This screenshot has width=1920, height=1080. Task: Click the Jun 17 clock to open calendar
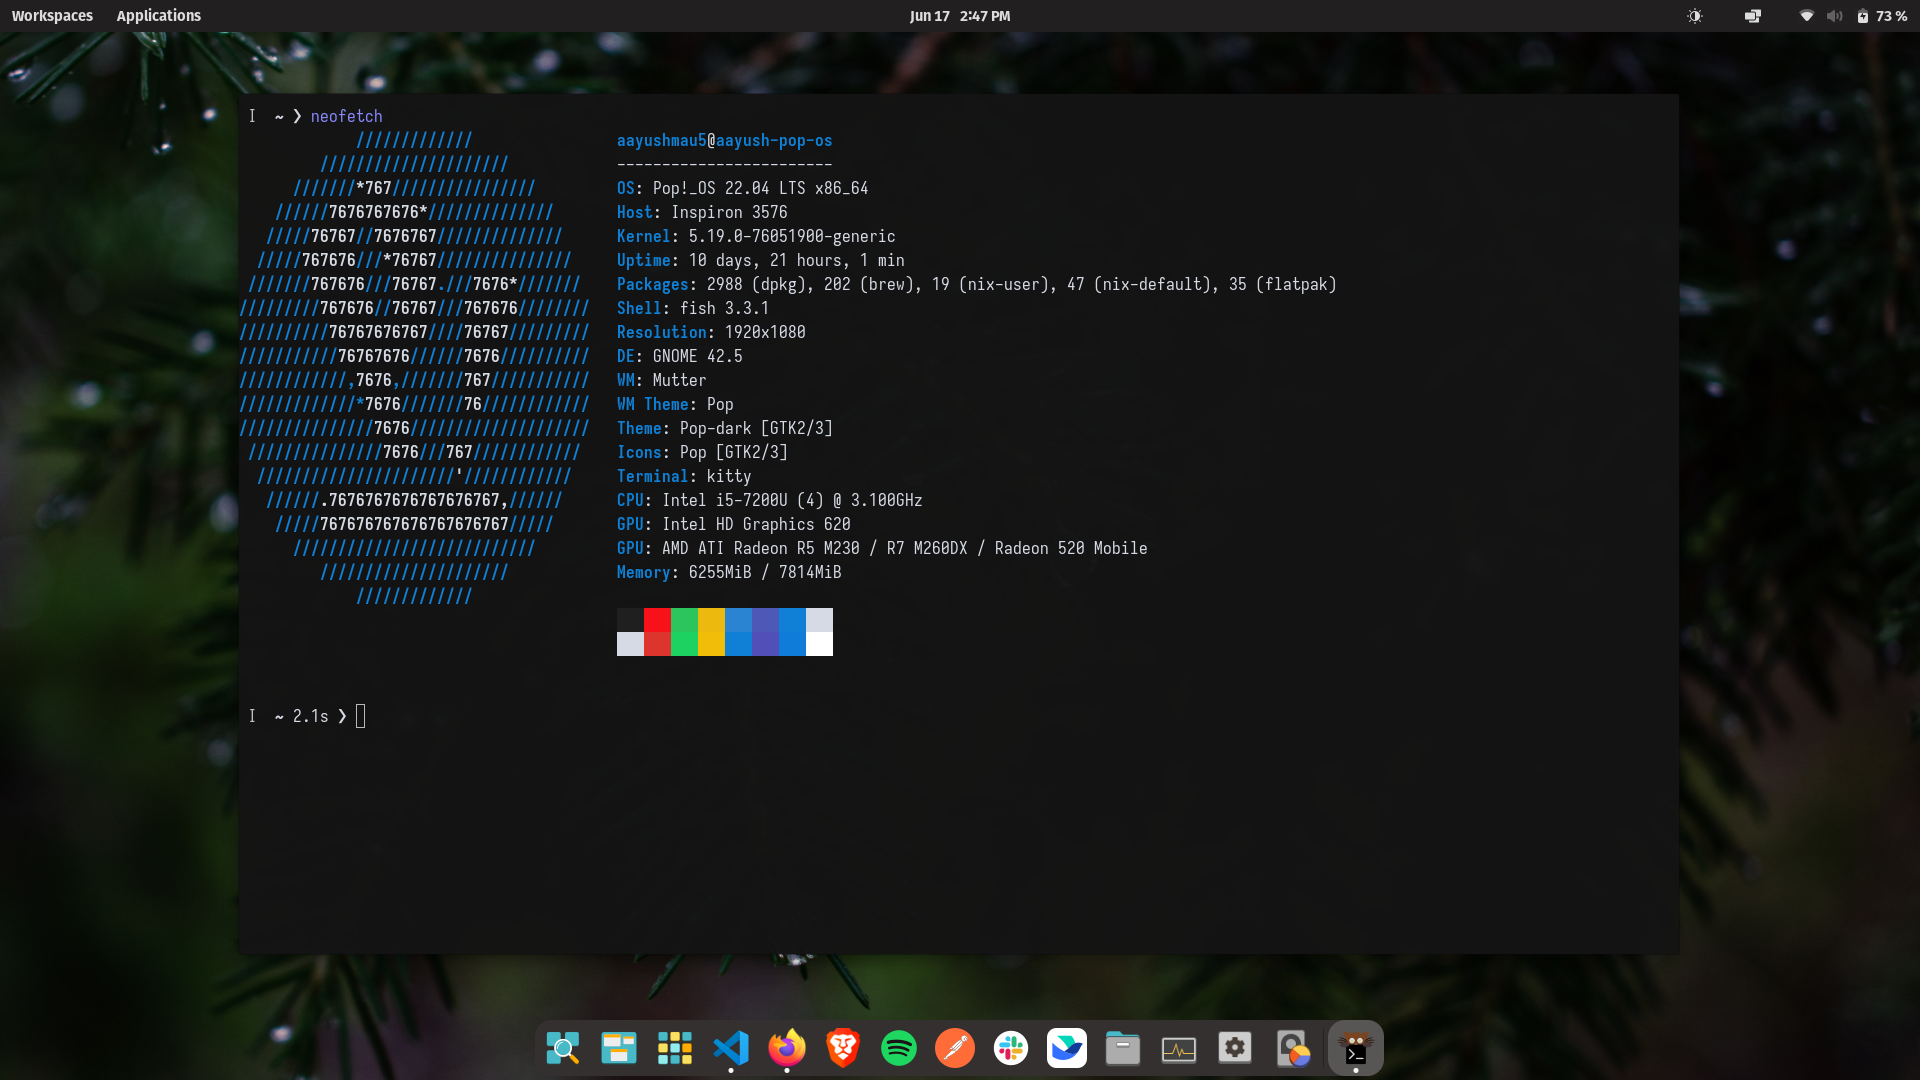[959, 16]
